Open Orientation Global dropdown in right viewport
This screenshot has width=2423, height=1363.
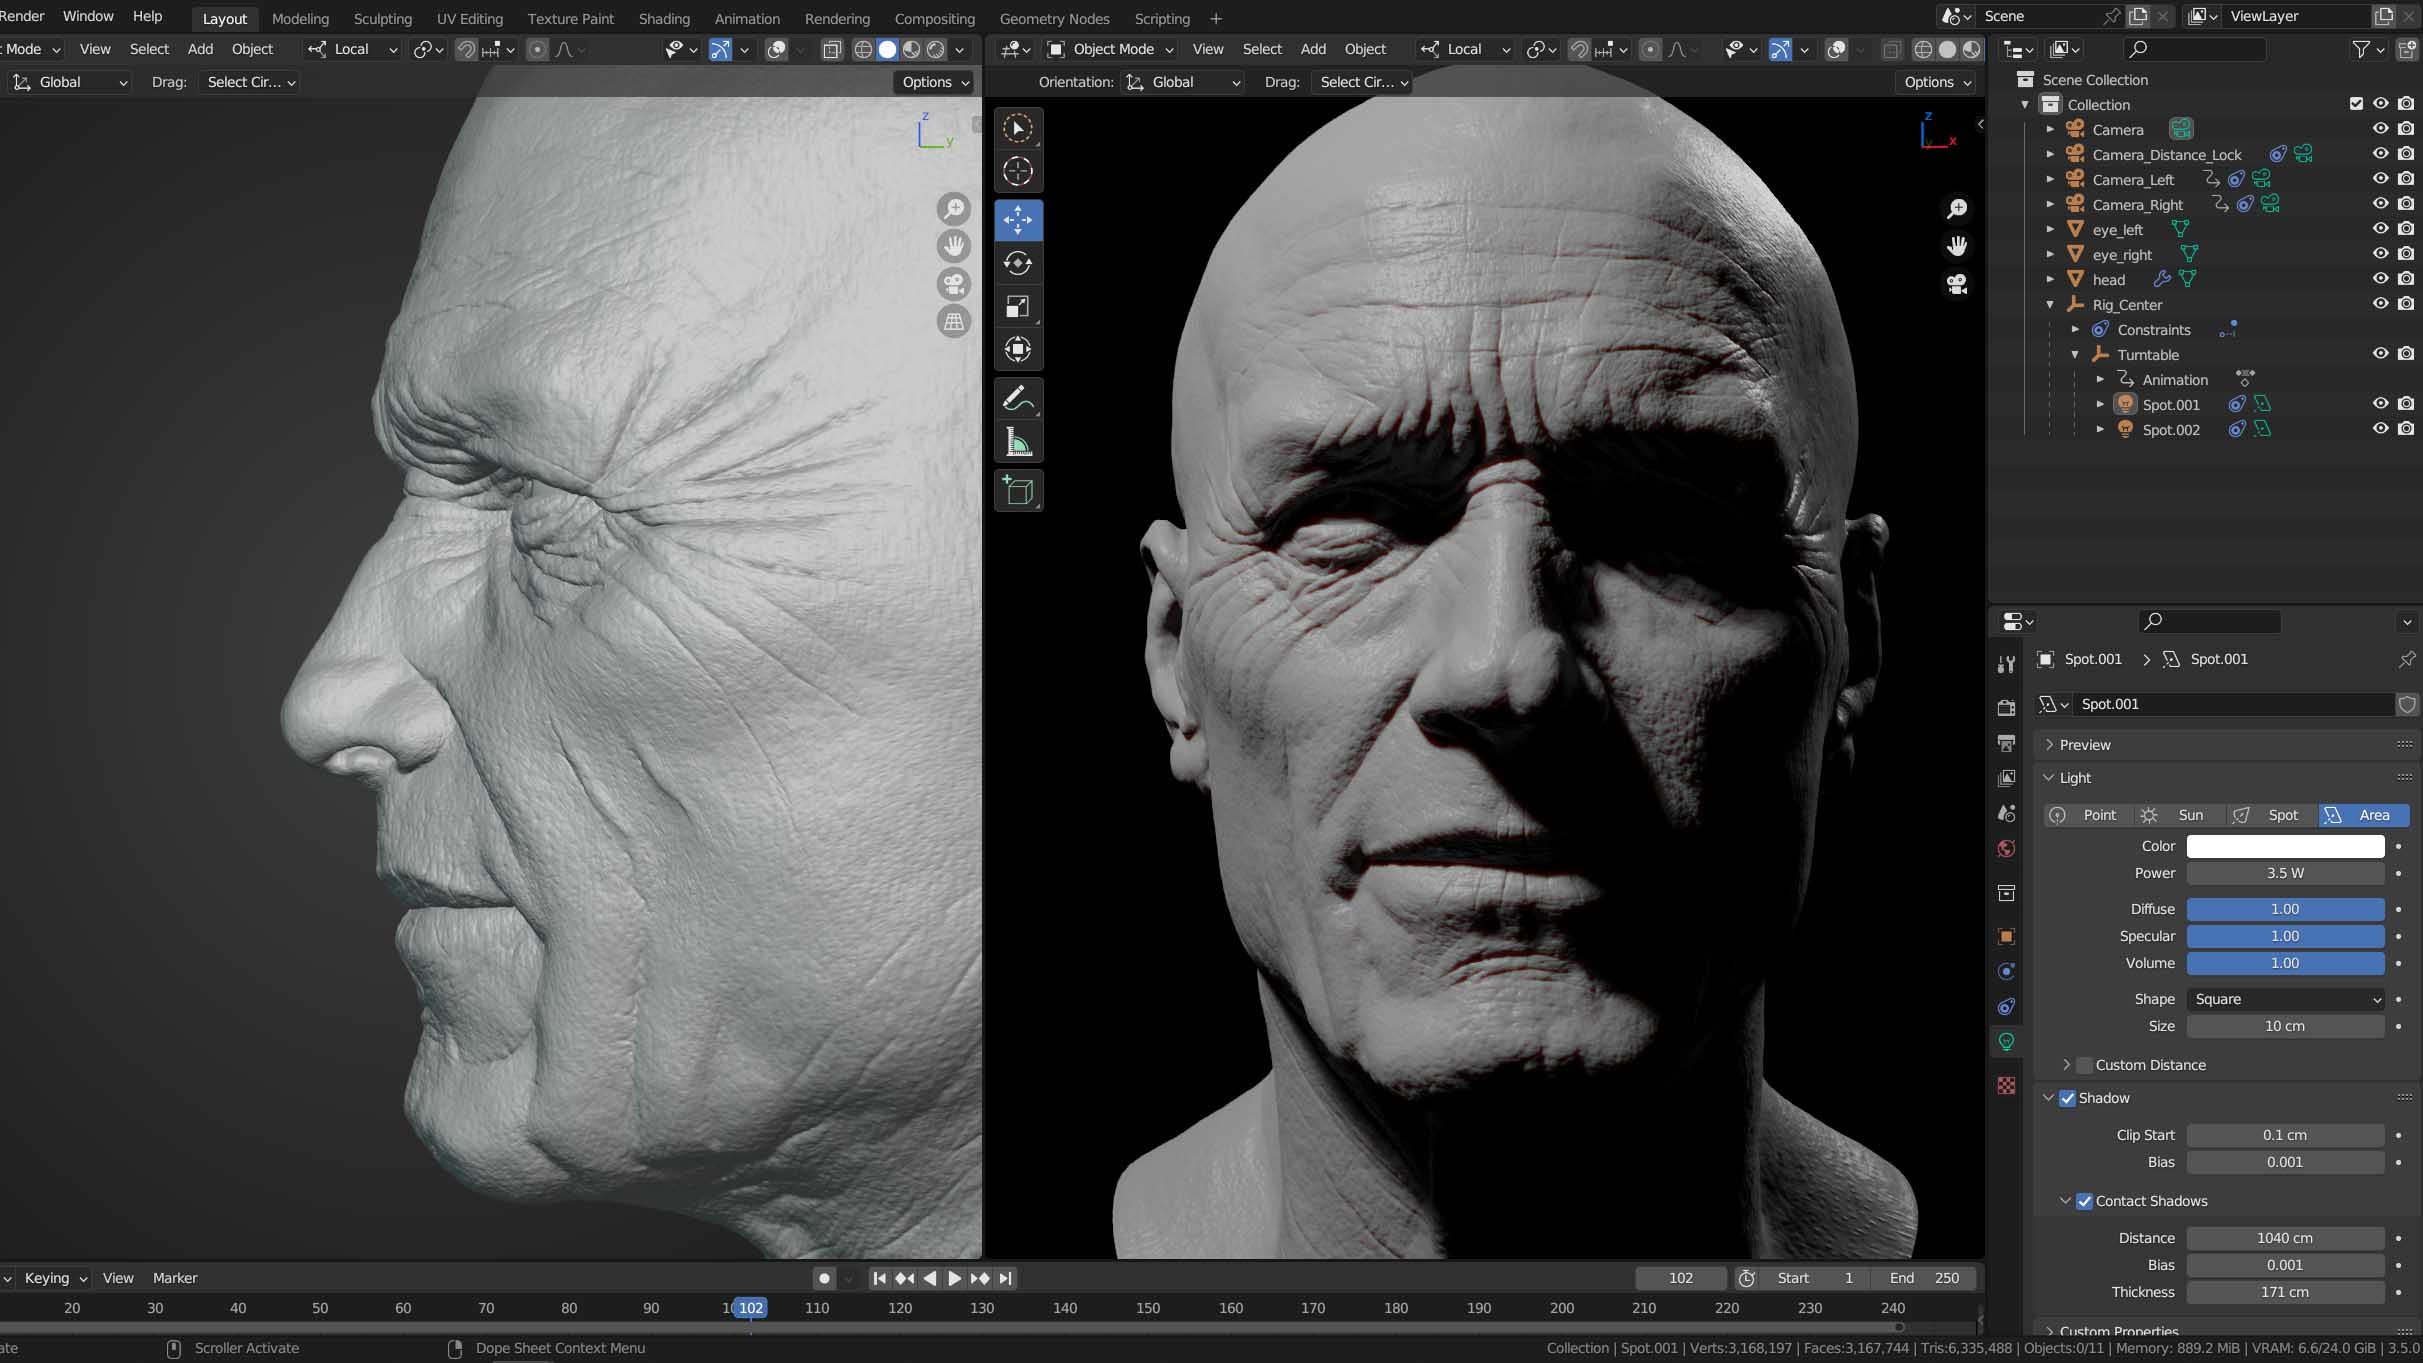(x=1183, y=82)
